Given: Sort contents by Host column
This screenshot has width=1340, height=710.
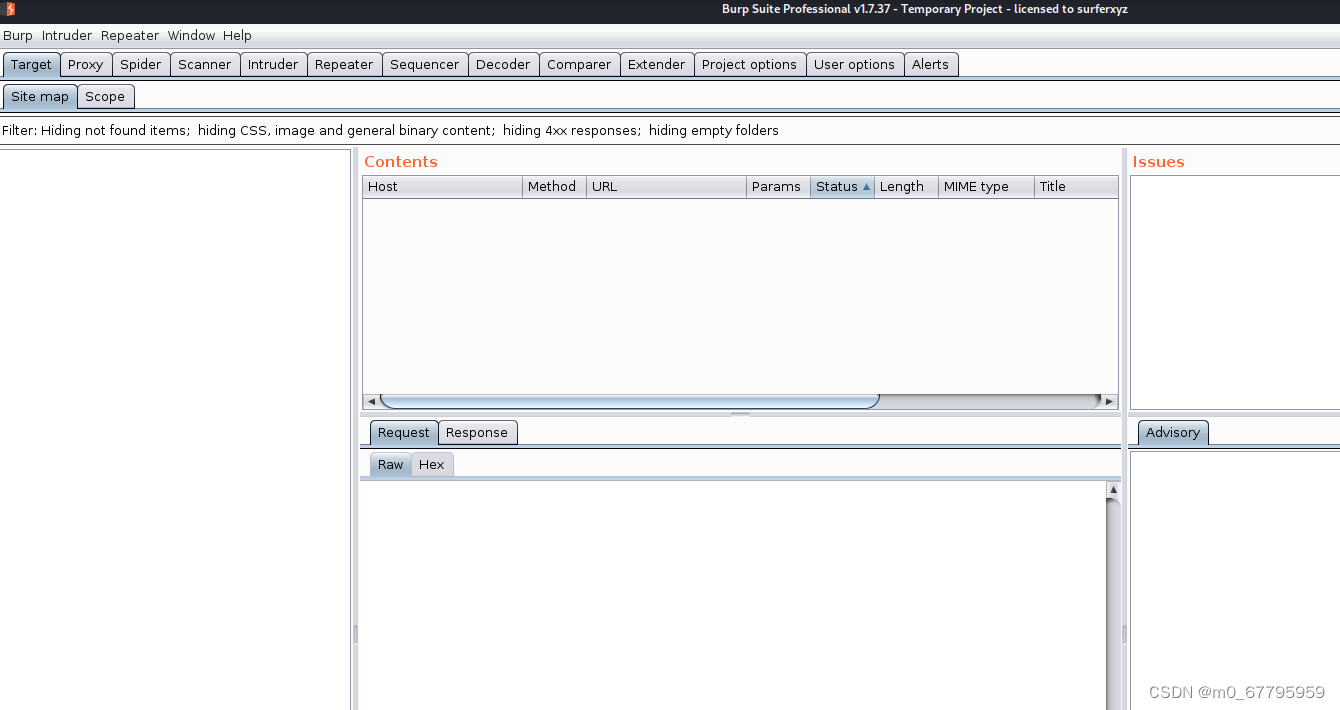Looking at the screenshot, I should (x=442, y=186).
